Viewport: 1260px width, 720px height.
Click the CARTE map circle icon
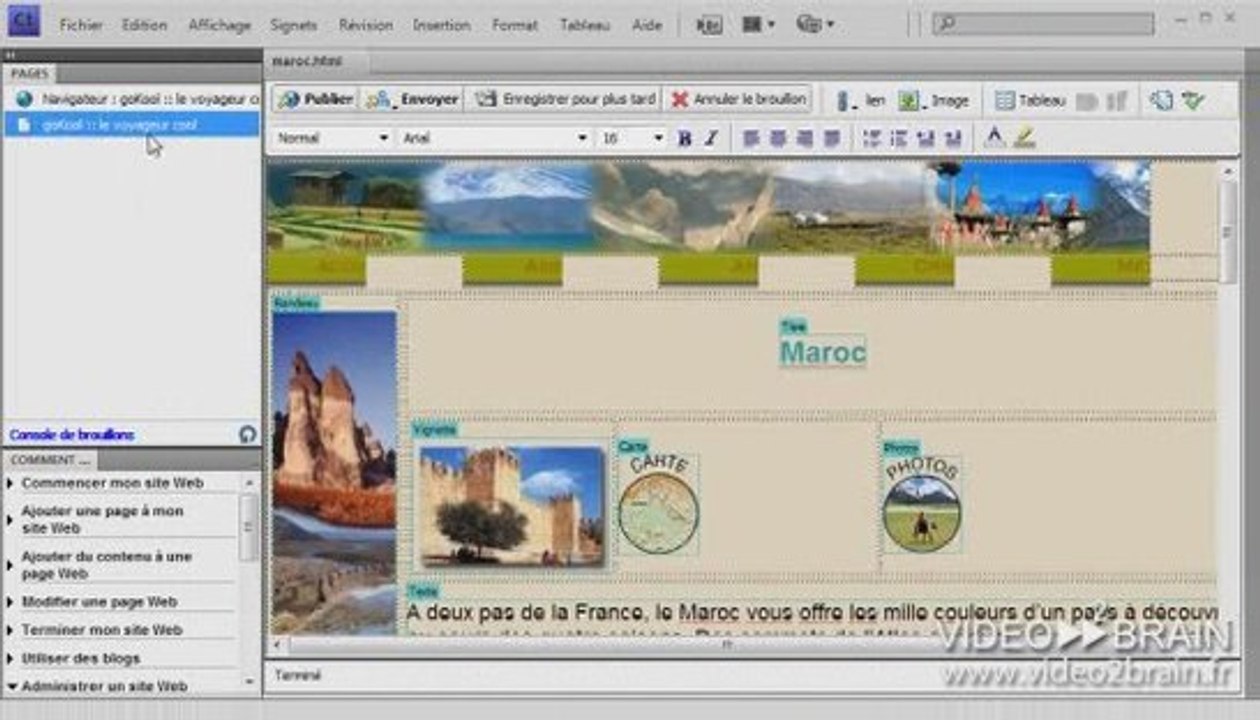658,505
